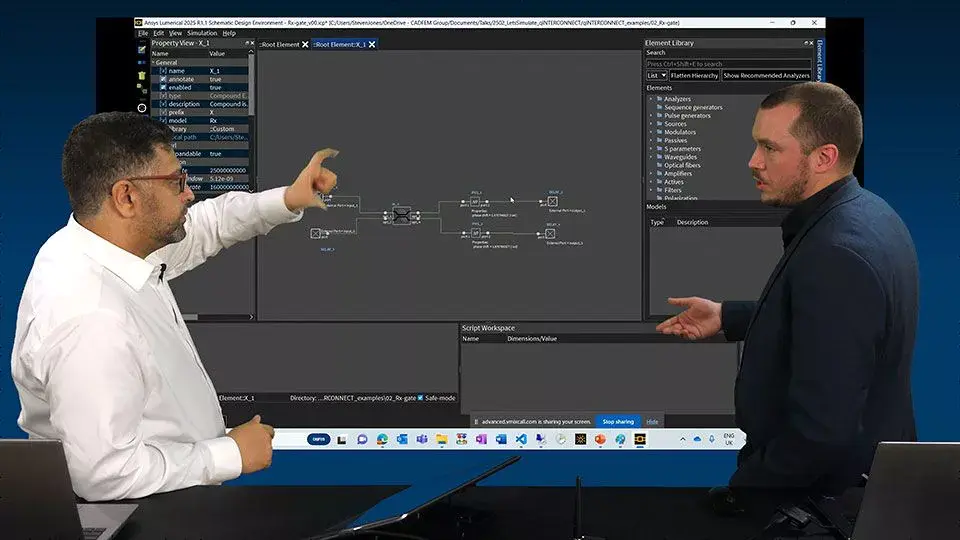Viewport: 960px width, 540px height.
Task: Open the View menu
Action: (175, 33)
